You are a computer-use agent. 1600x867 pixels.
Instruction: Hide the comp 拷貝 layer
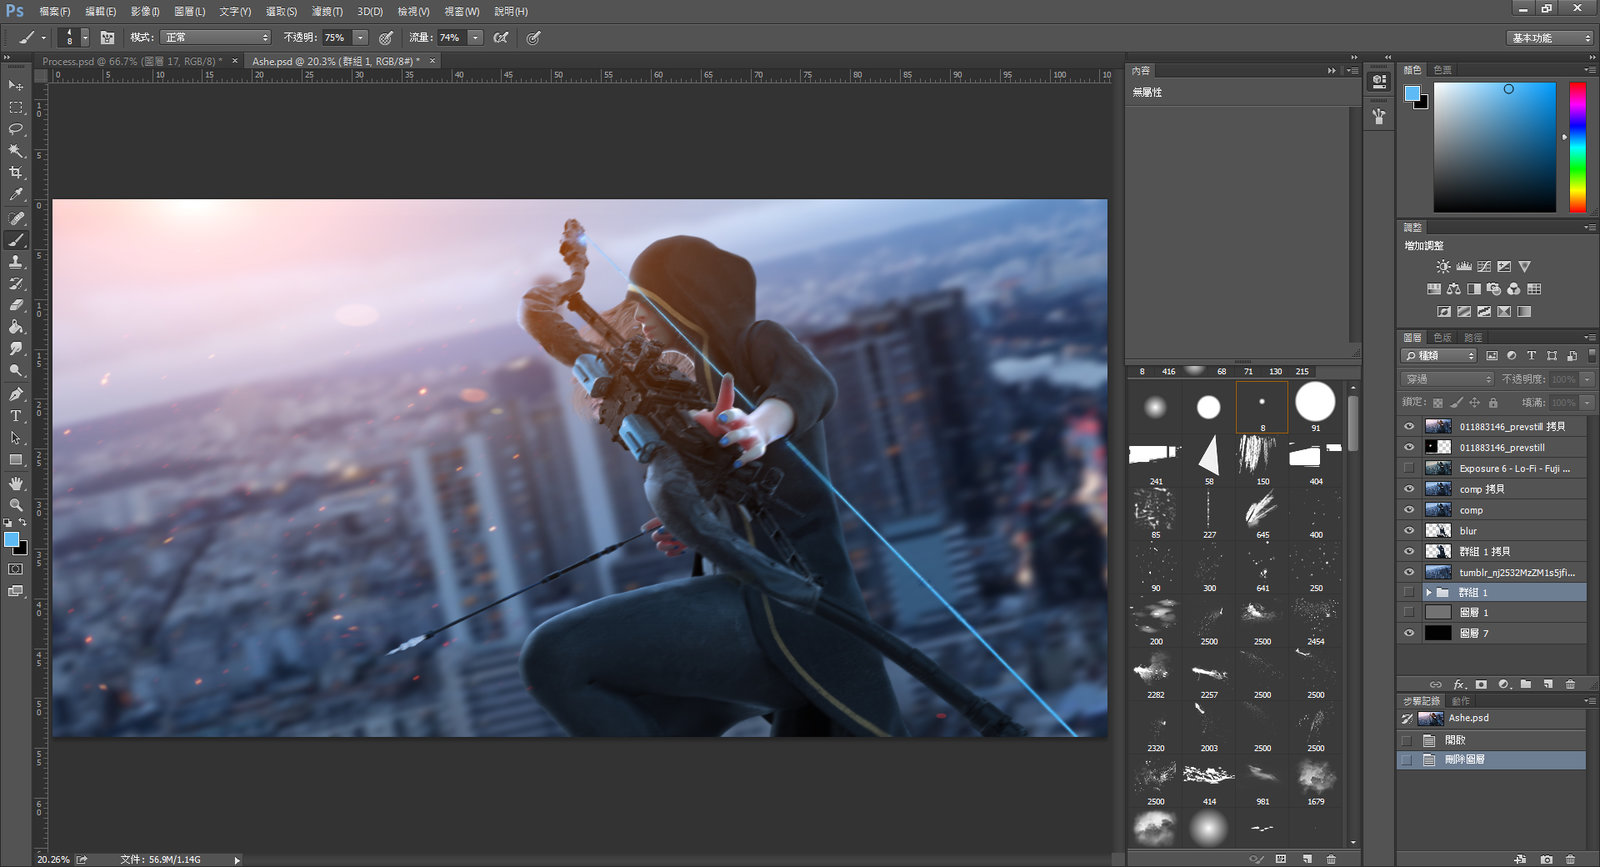pyautogui.click(x=1409, y=489)
